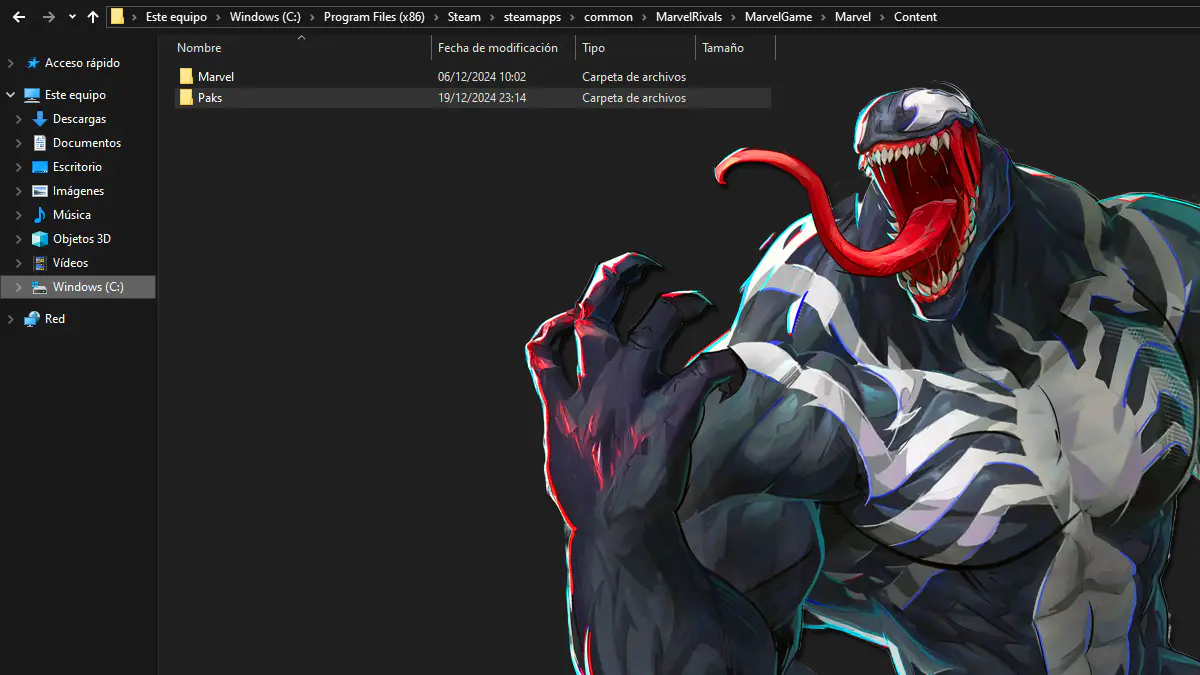
Task: Go up one folder level arrow
Action: tap(93, 17)
